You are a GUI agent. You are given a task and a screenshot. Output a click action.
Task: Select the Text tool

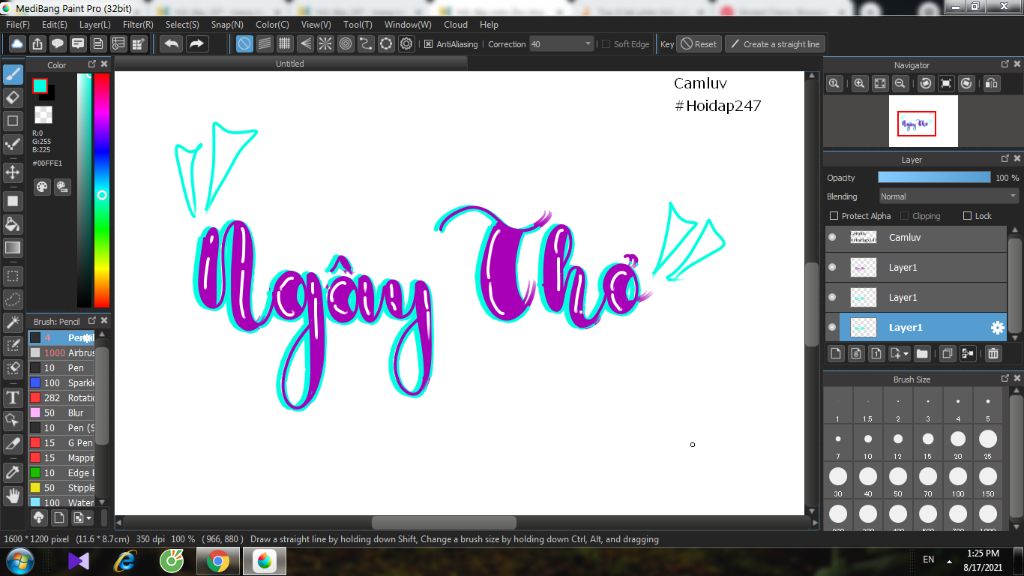click(x=13, y=398)
